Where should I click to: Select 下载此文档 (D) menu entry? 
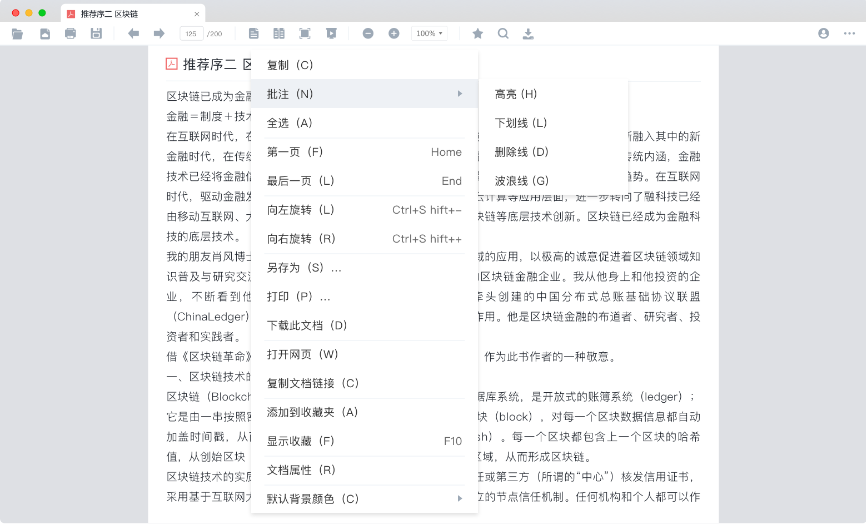pyautogui.click(x=364, y=325)
